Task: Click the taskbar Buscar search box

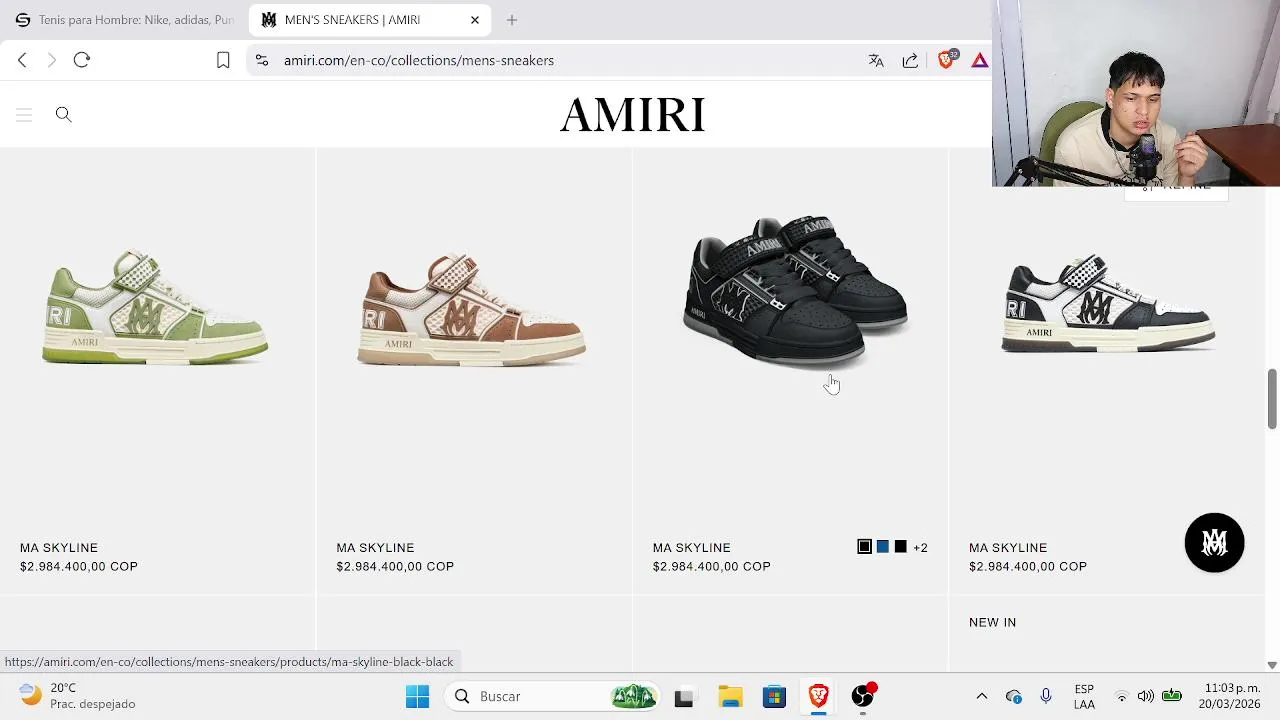Action: coord(553,696)
